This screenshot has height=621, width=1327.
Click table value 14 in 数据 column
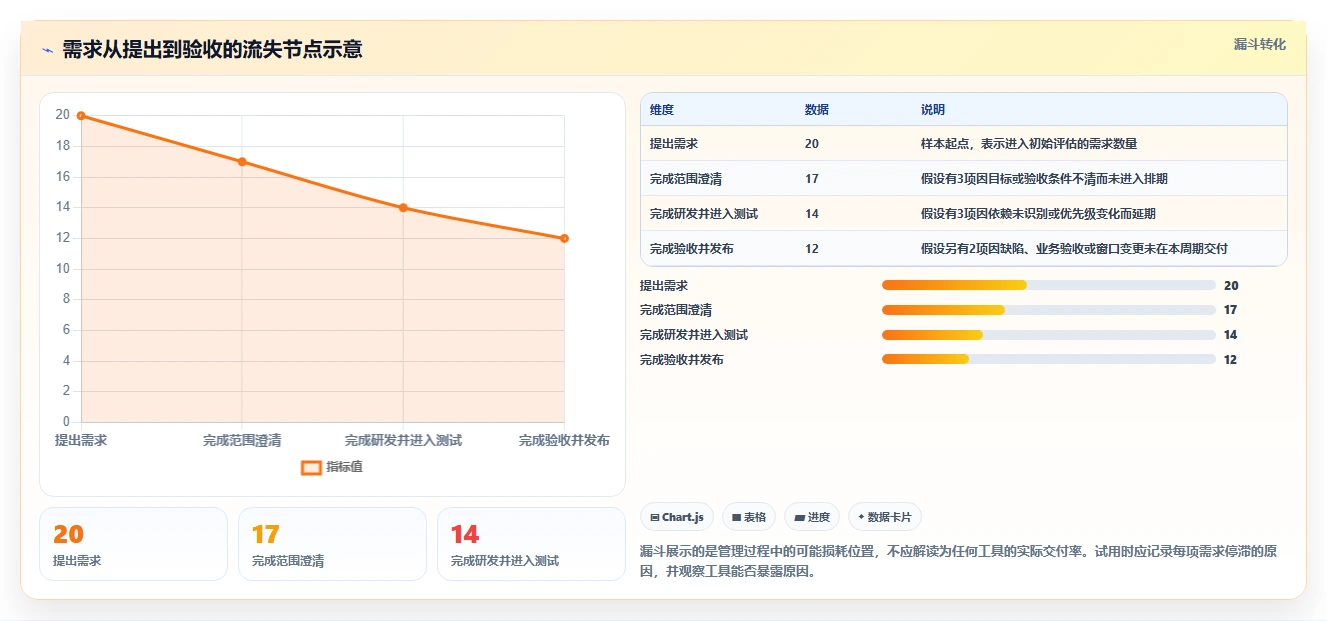click(x=811, y=214)
